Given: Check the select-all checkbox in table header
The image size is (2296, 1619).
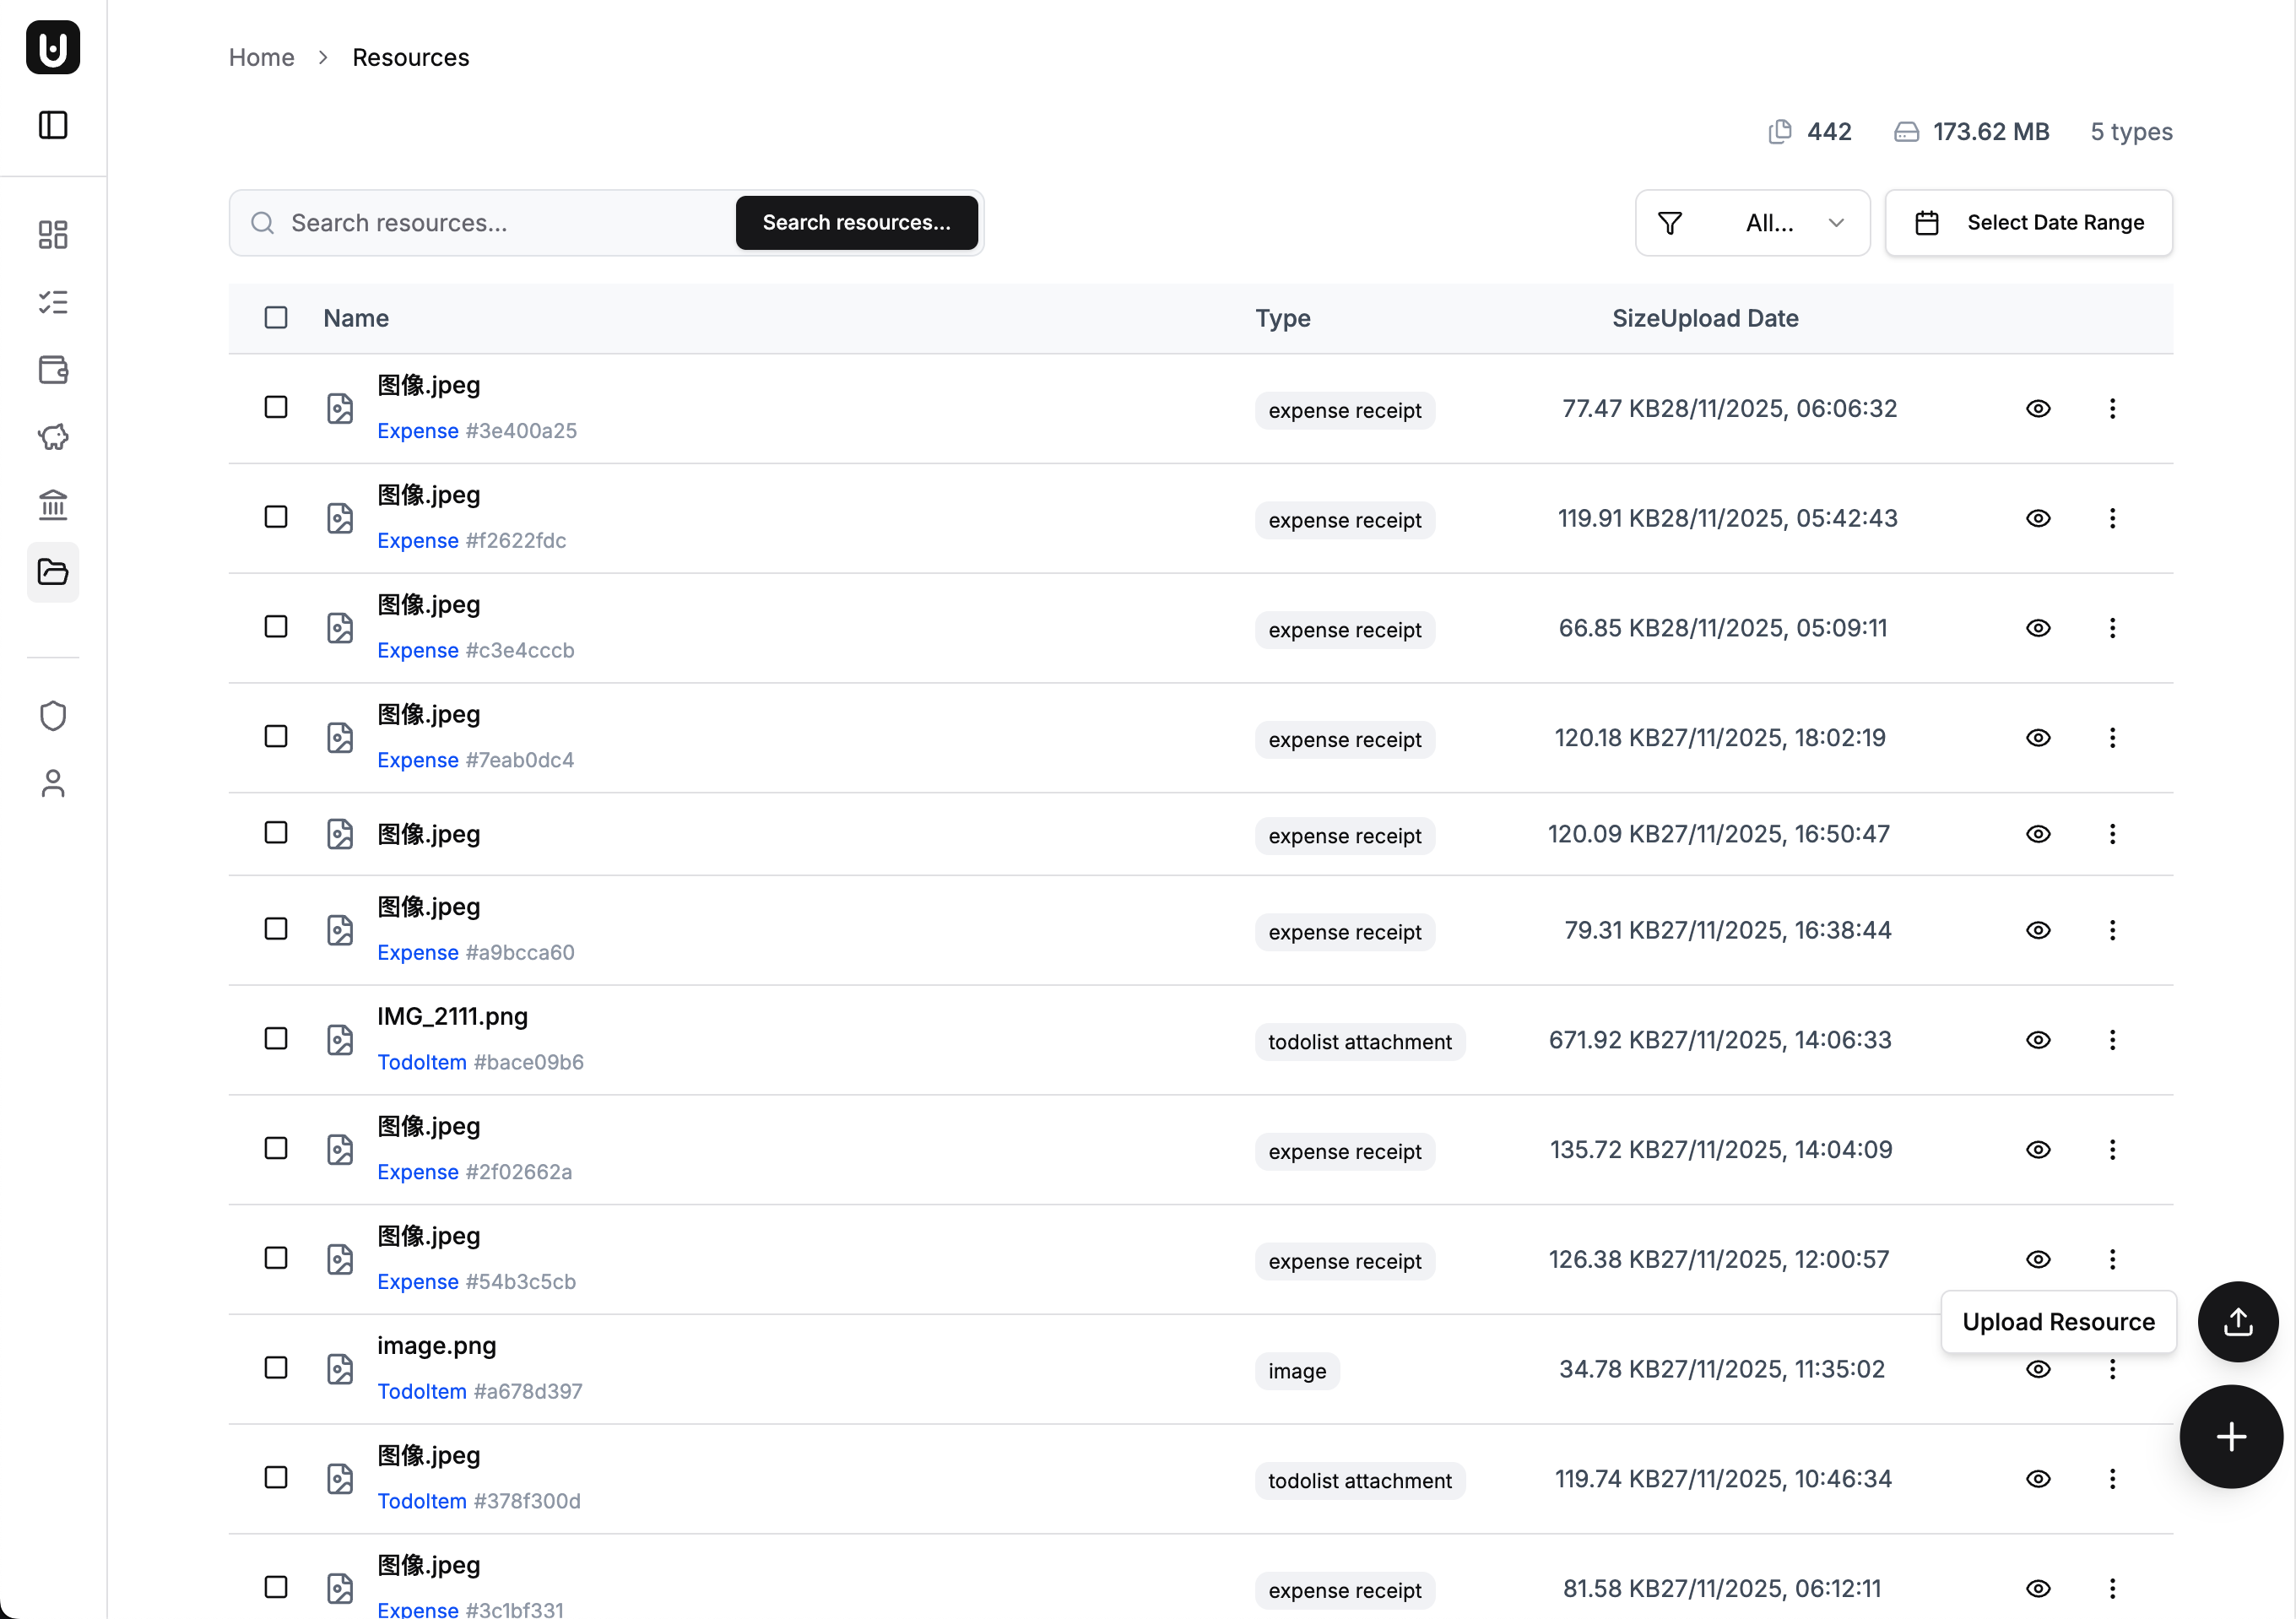Looking at the screenshot, I should [276, 318].
